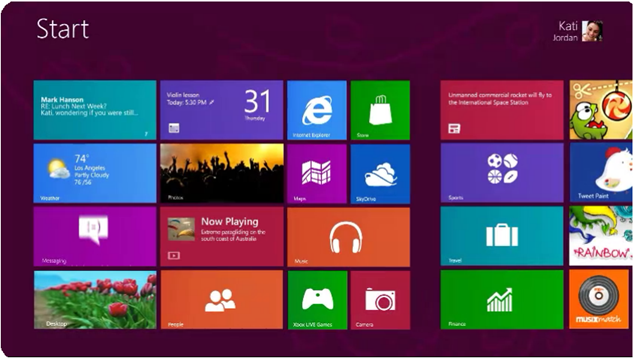Open the Tweet Paint tile

tap(601, 173)
